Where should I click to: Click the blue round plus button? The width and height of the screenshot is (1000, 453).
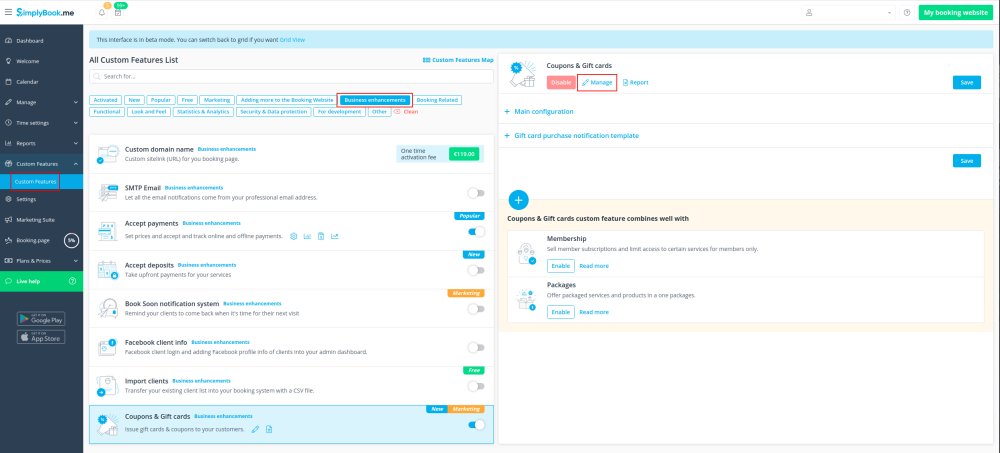[x=519, y=199]
